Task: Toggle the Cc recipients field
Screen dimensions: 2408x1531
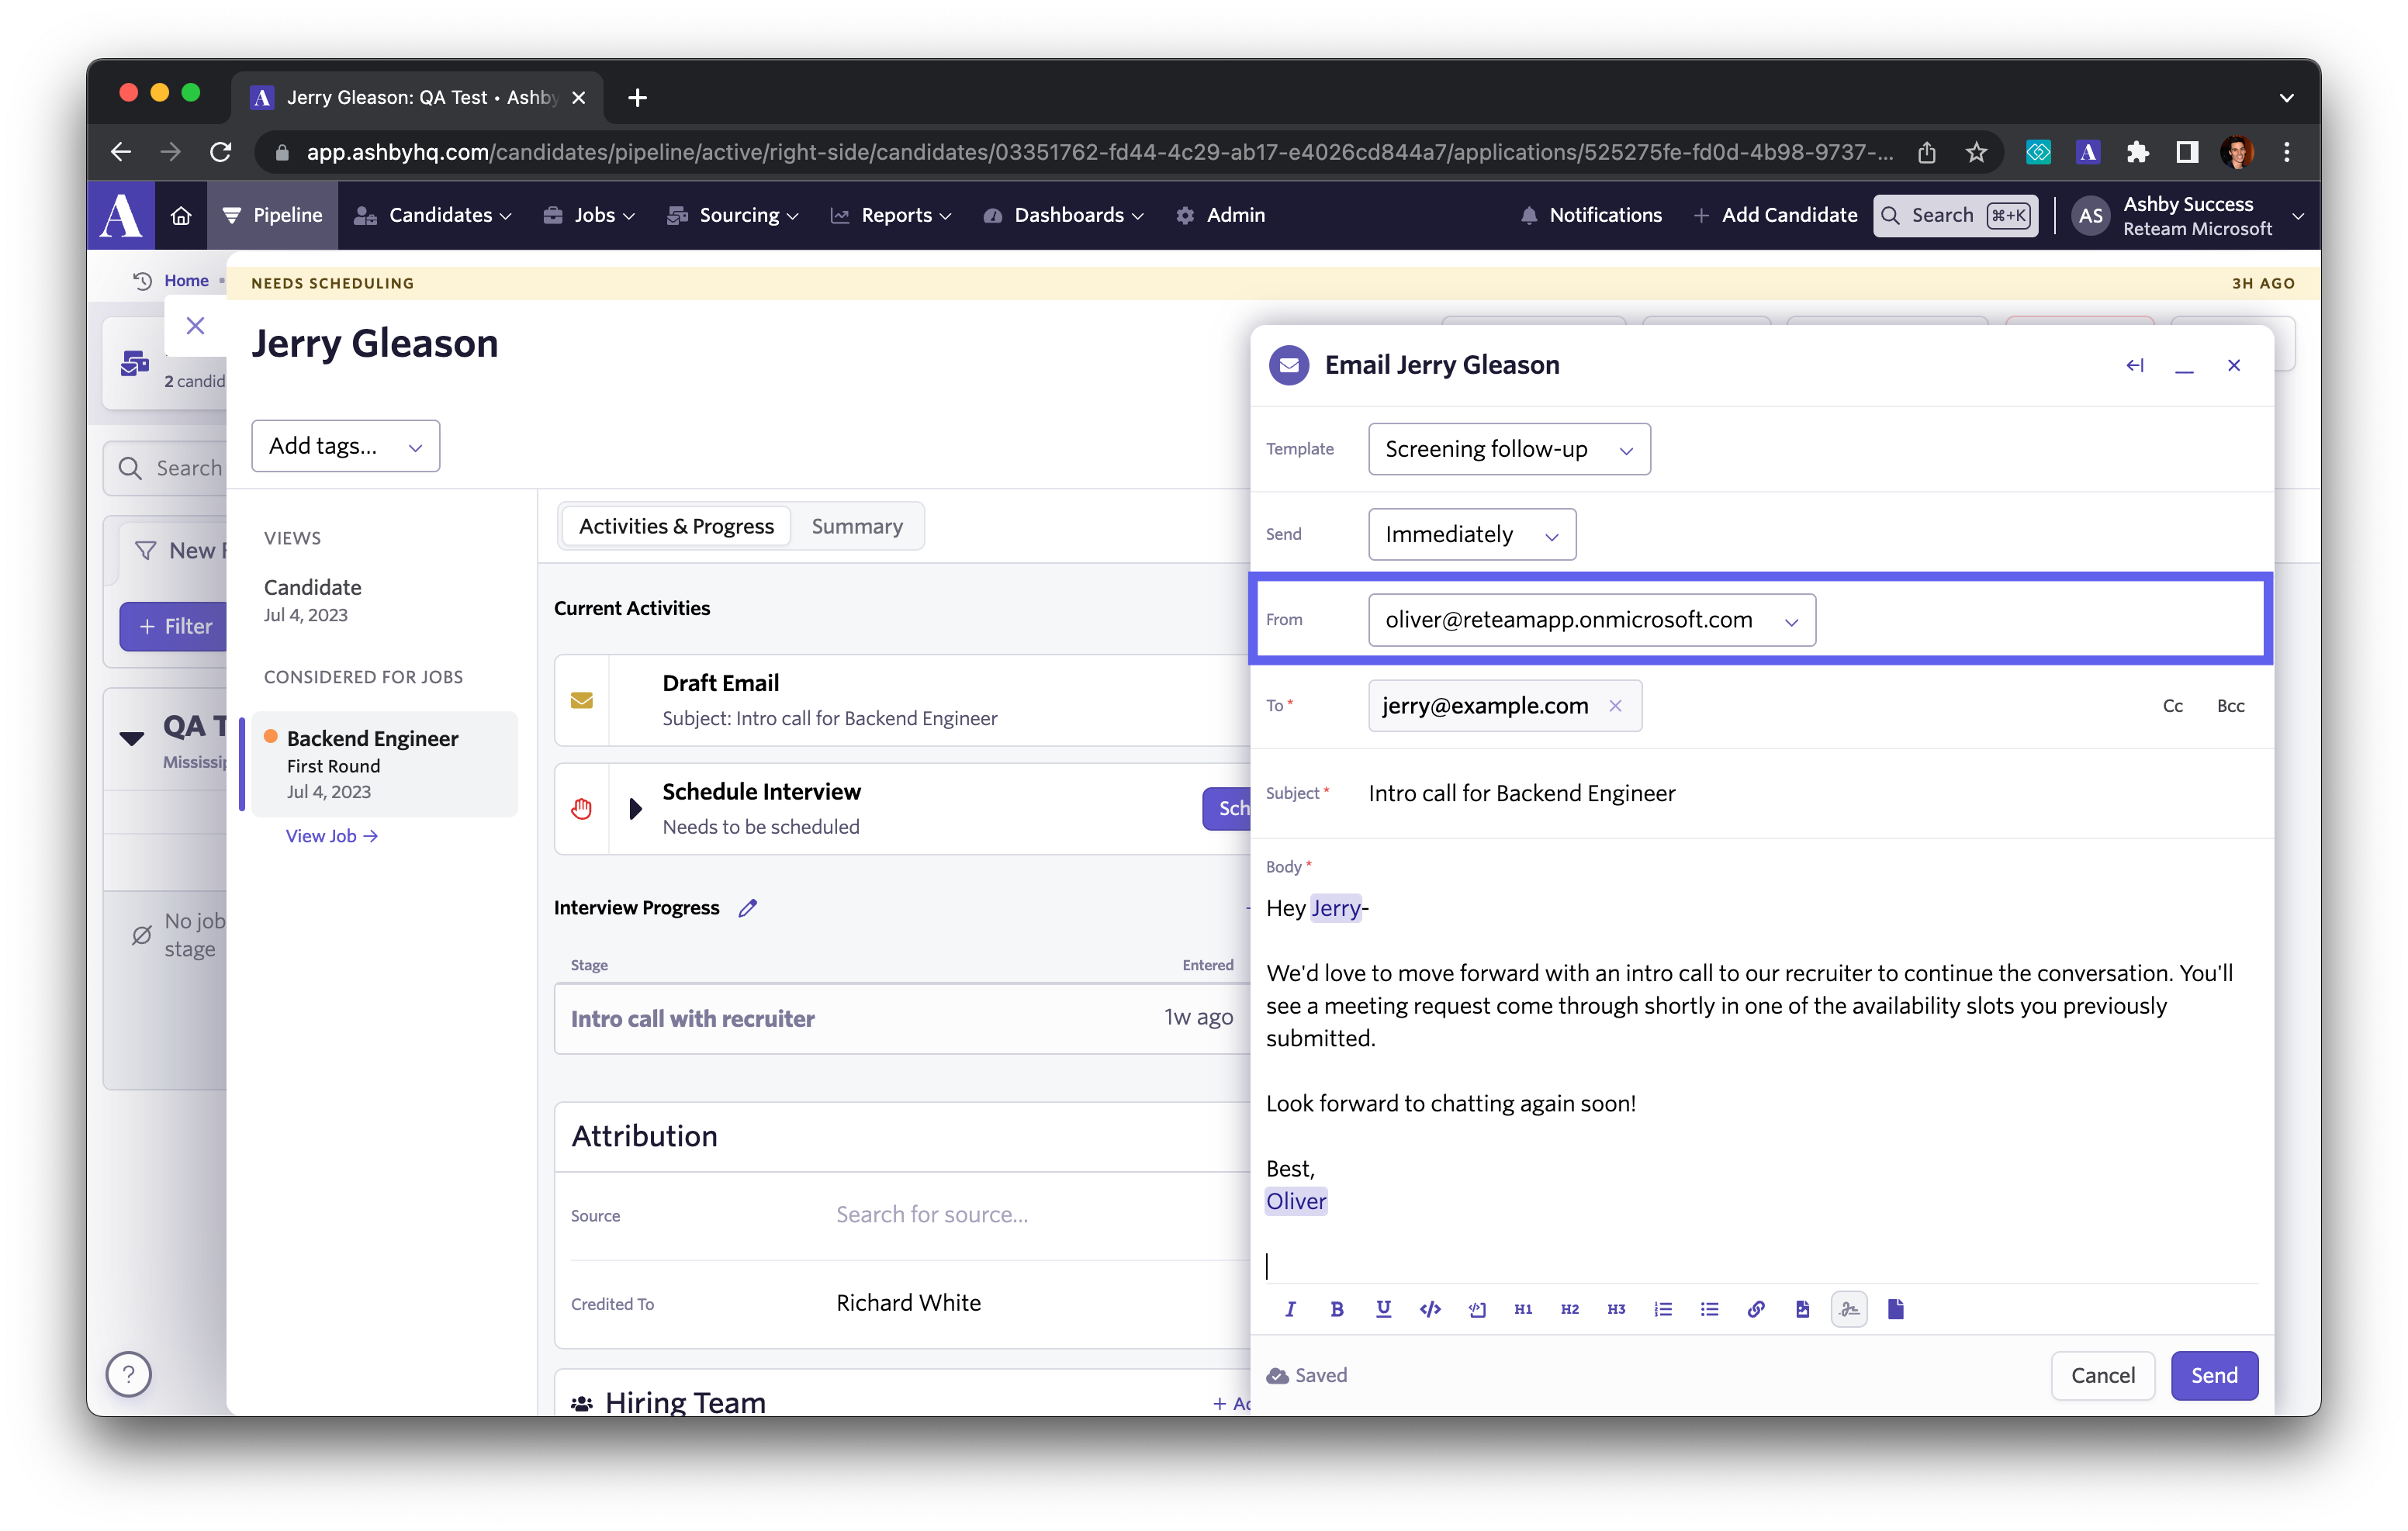Action: (x=2173, y=703)
